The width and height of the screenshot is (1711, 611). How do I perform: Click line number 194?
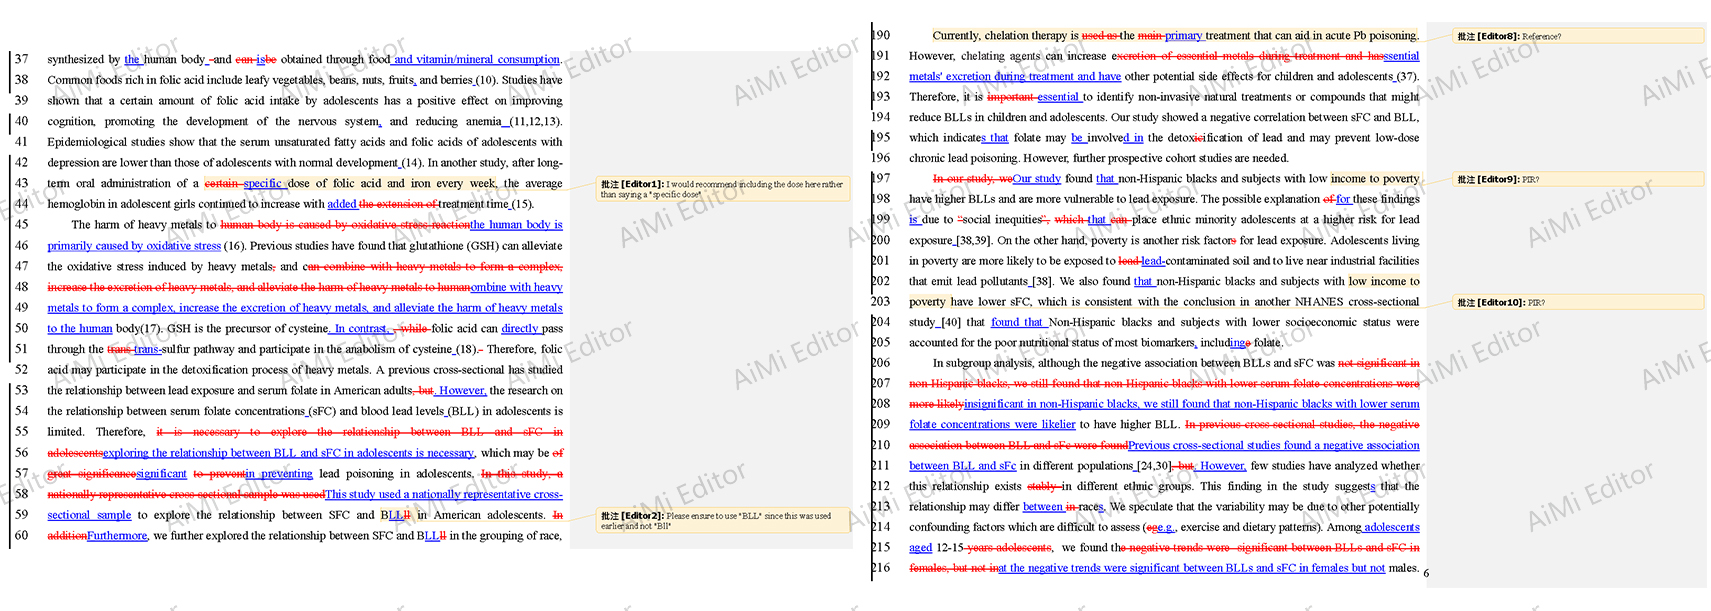[x=881, y=117]
